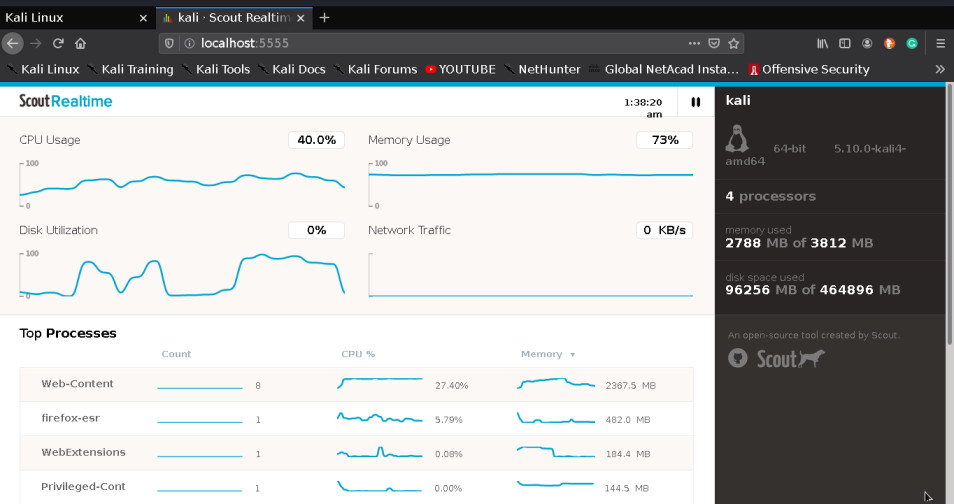Viewport: 954px width, 504px height.
Task: Open the Offensive Security bookmark
Action: [x=809, y=69]
